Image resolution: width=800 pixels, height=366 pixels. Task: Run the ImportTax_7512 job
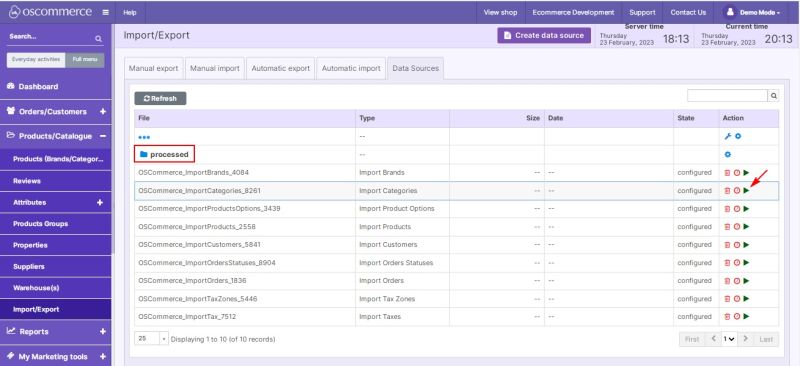pos(746,316)
